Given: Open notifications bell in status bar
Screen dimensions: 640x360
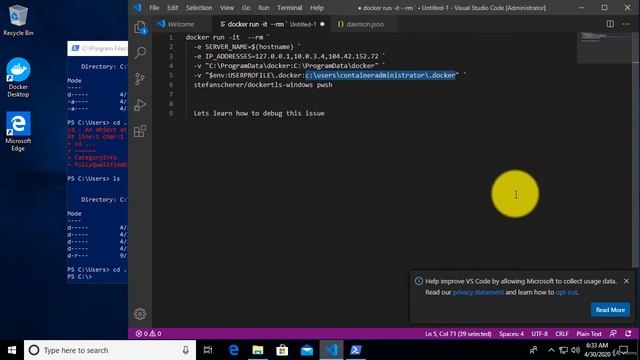Looking at the screenshot, I should click(628, 333).
